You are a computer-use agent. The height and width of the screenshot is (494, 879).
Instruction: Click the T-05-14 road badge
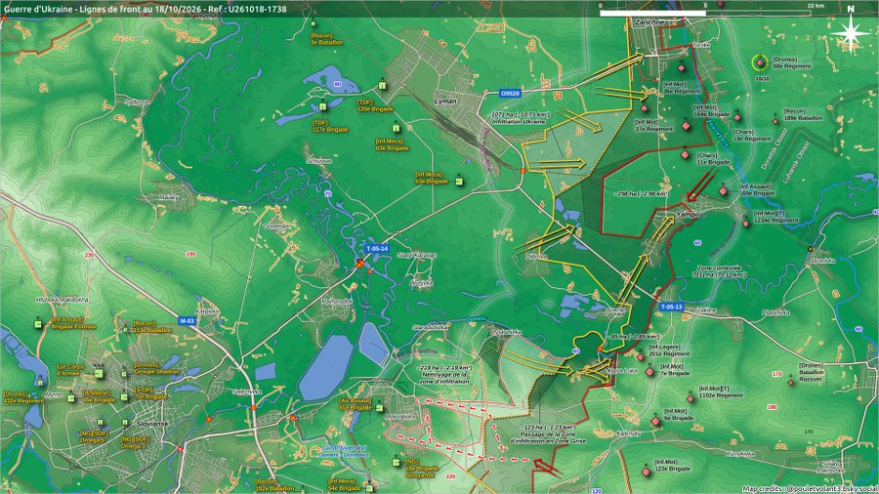(x=377, y=248)
